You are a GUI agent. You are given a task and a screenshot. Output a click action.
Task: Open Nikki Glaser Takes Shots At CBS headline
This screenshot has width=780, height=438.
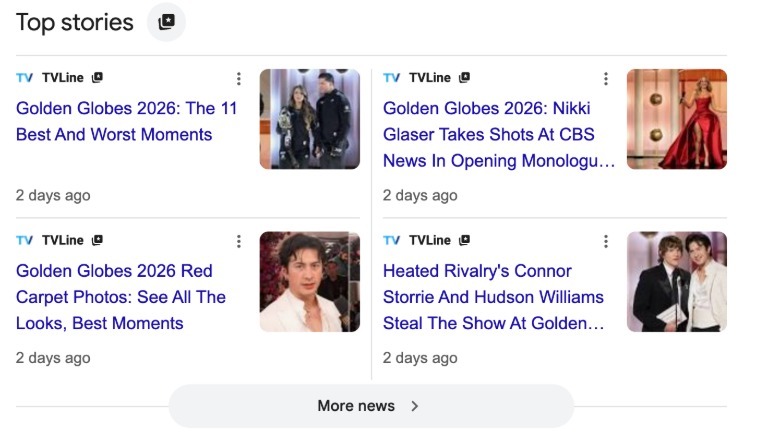coord(498,134)
